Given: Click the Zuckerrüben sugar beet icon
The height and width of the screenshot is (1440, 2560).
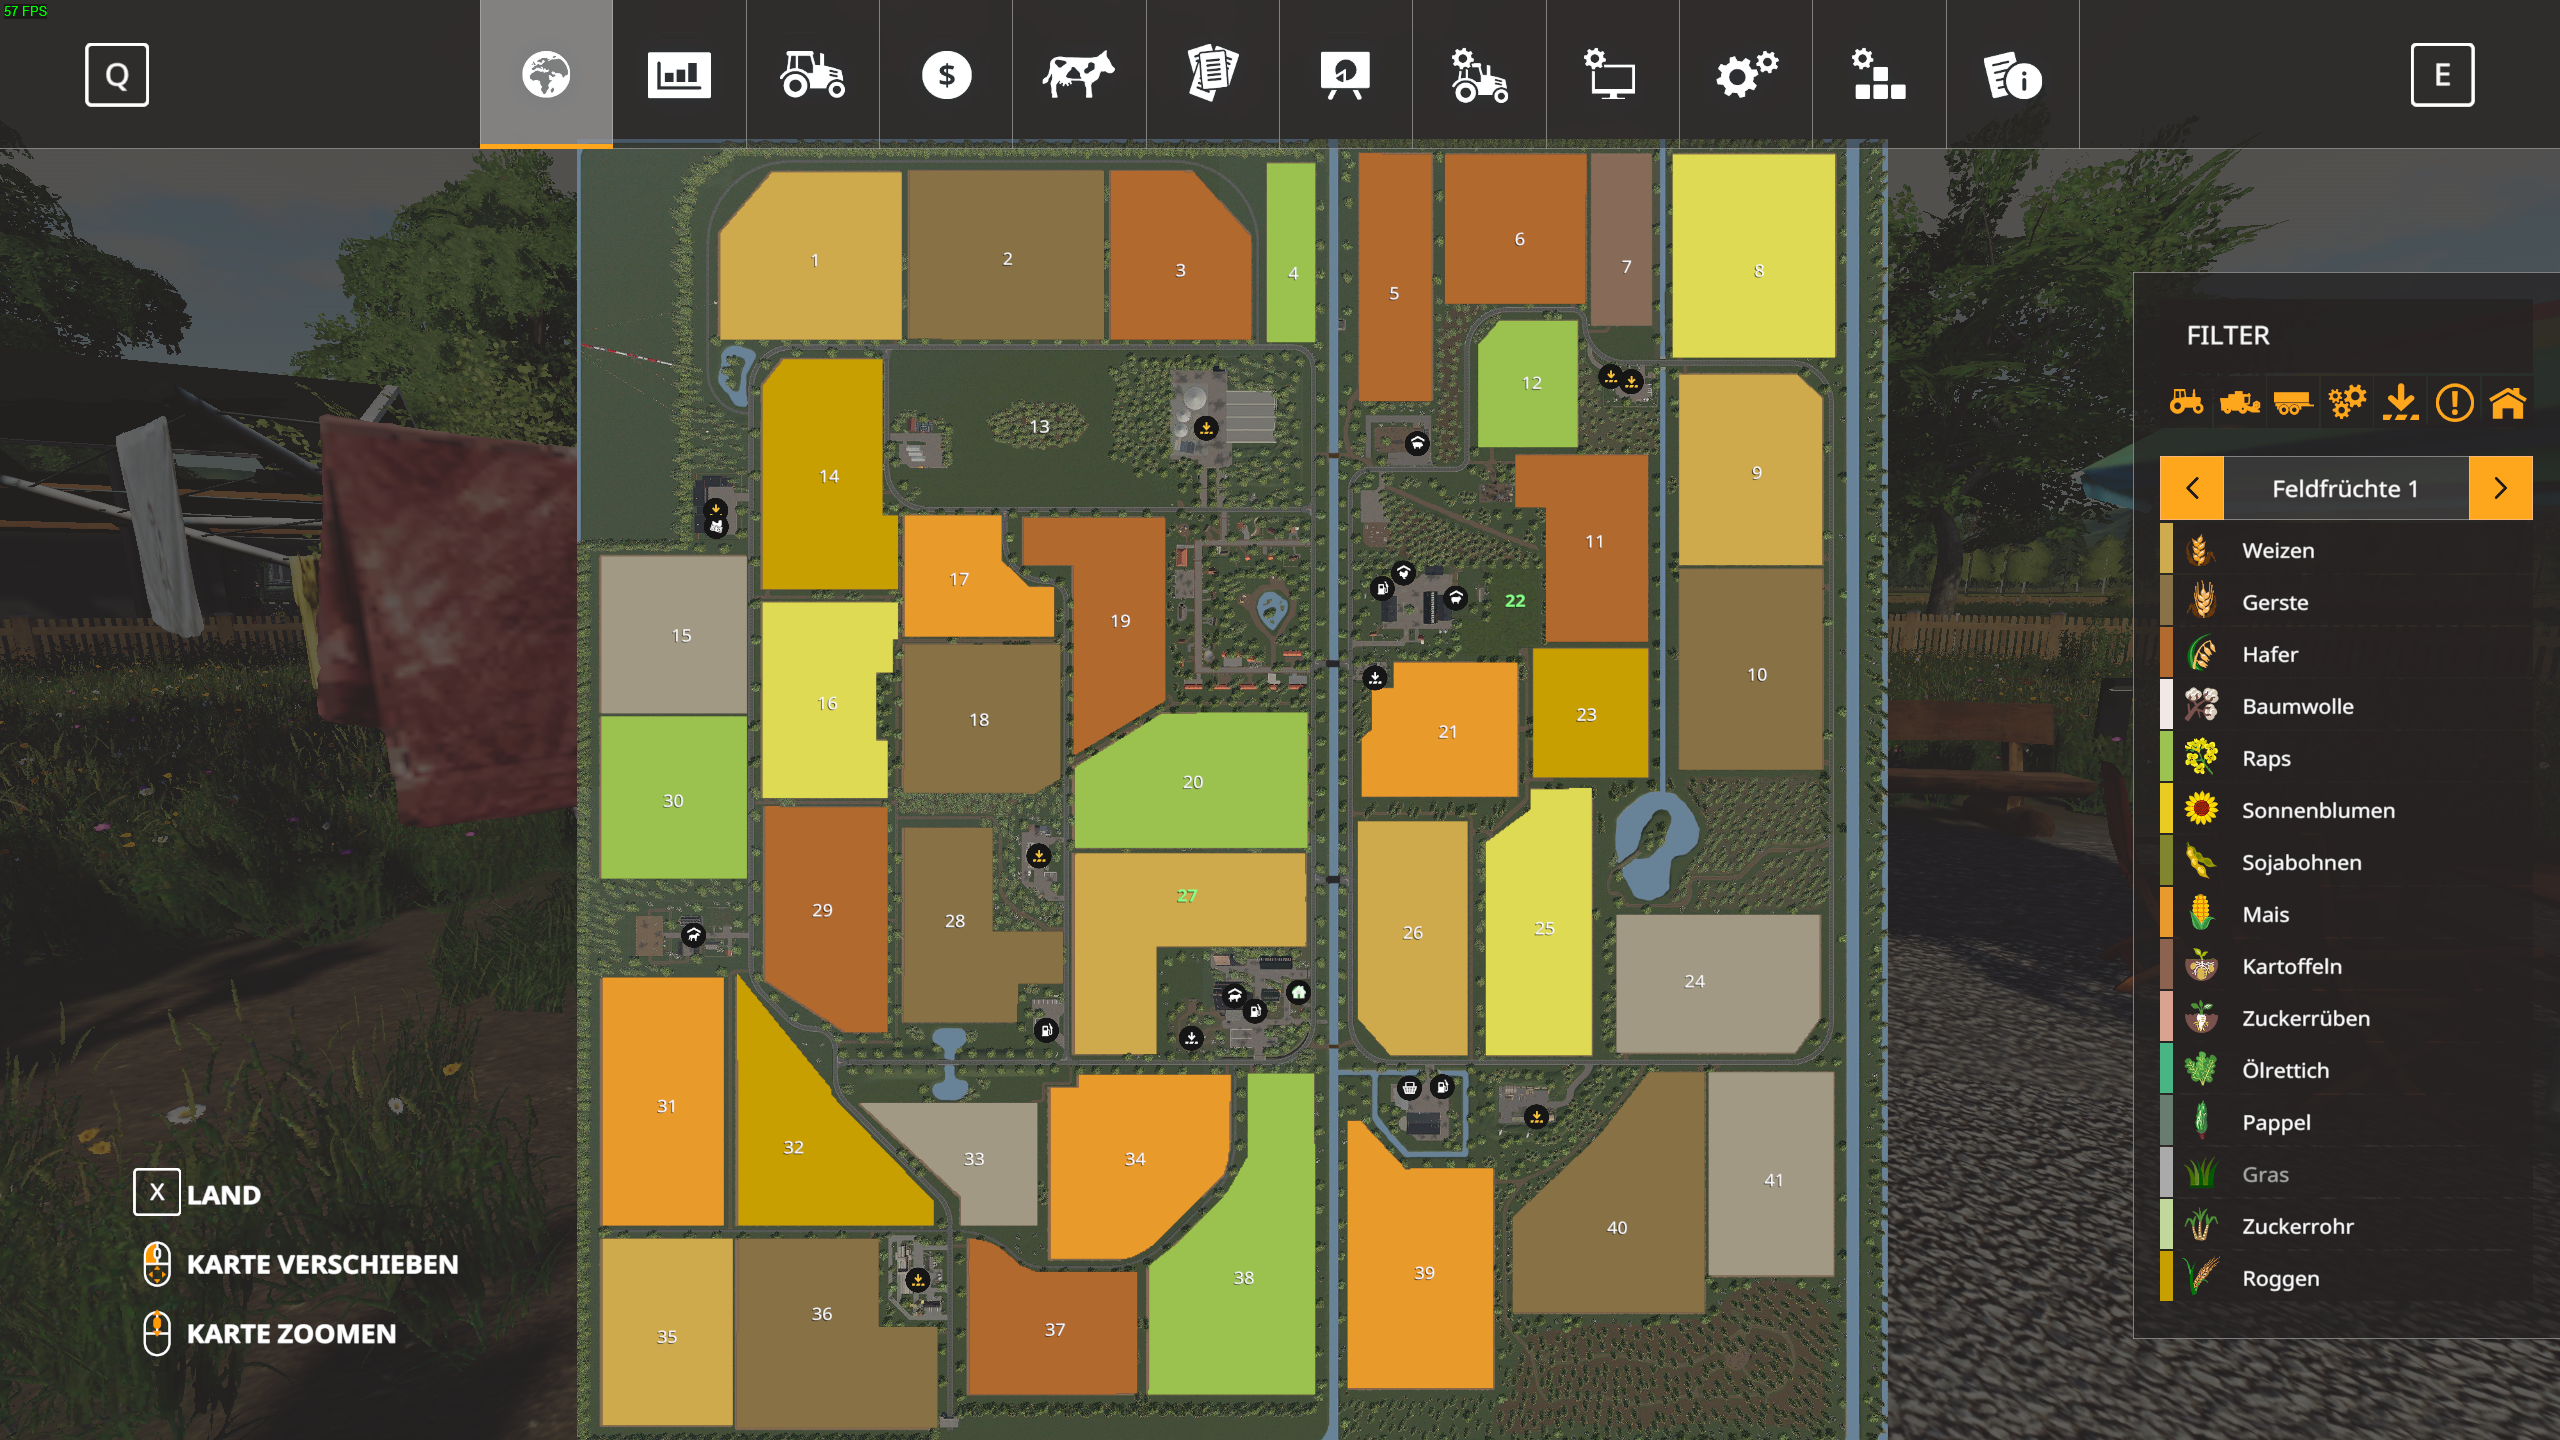Looking at the screenshot, I should tap(2201, 1018).
